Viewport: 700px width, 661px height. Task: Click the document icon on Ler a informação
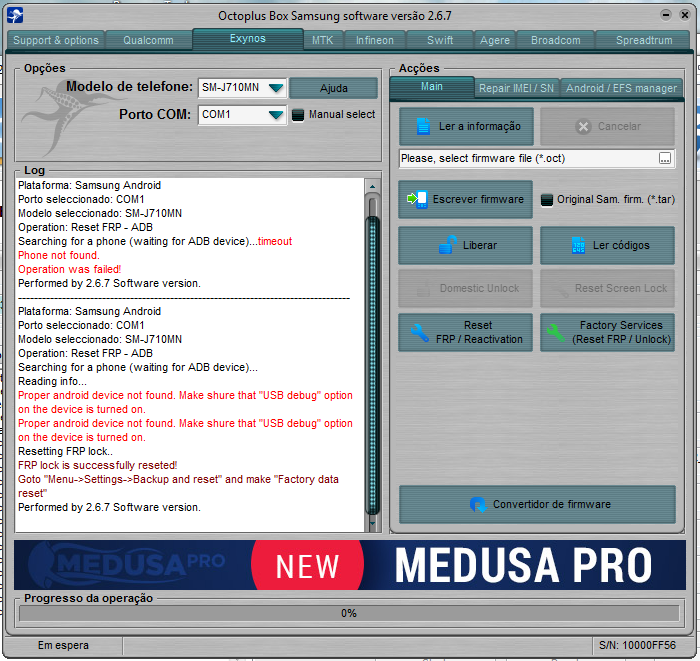(423, 126)
